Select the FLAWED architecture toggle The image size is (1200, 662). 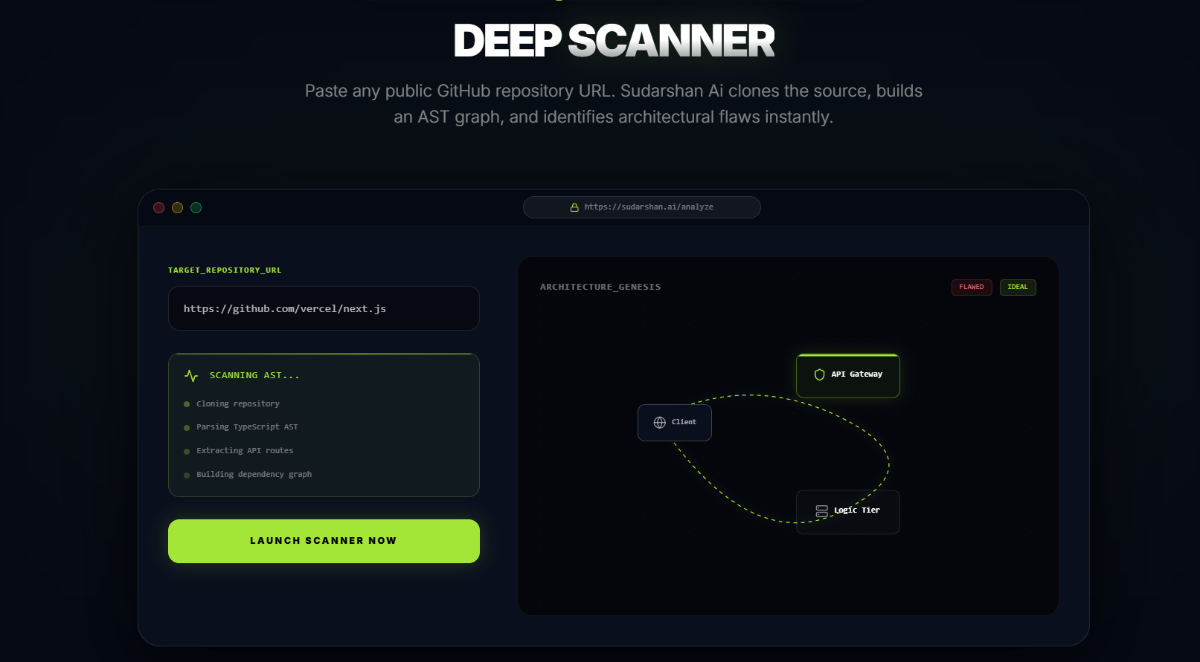[x=971, y=287]
